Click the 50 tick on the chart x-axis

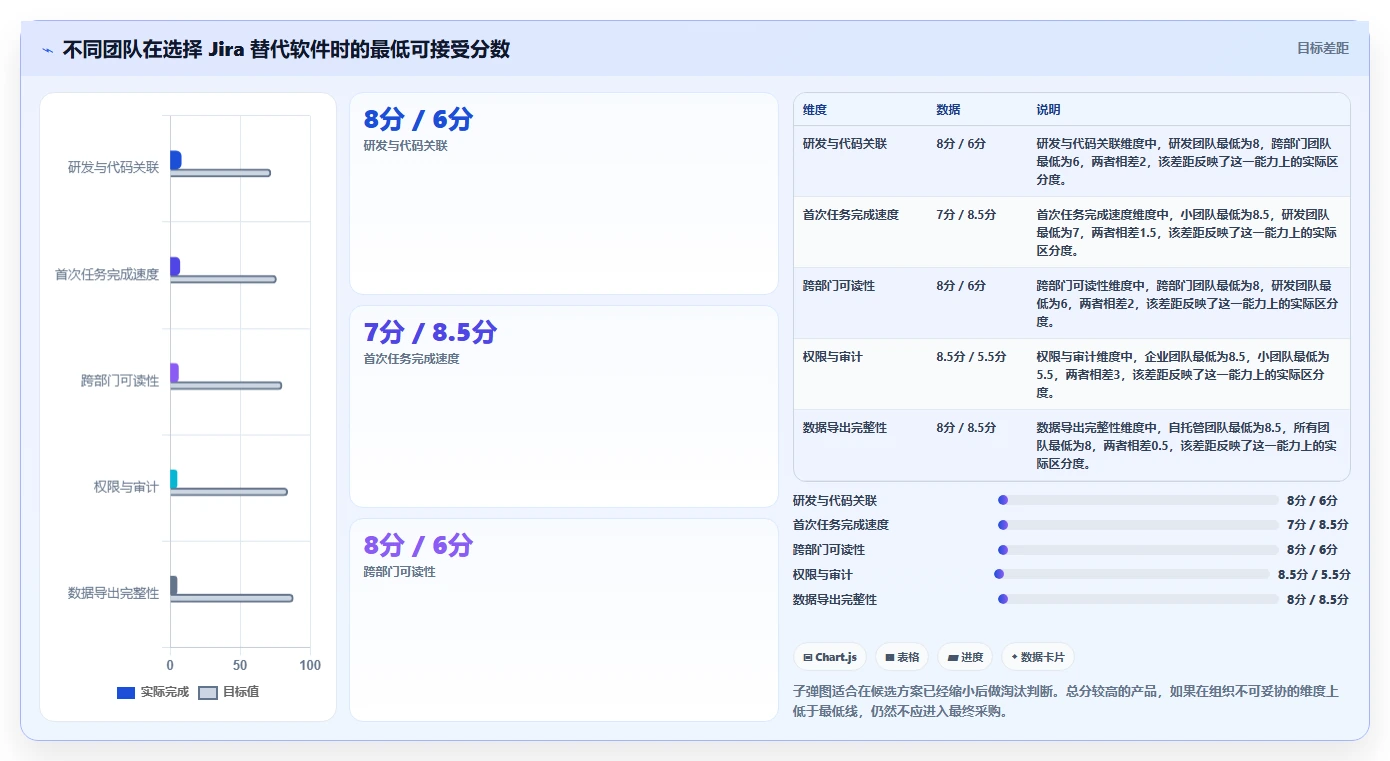(x=240, y=666)
